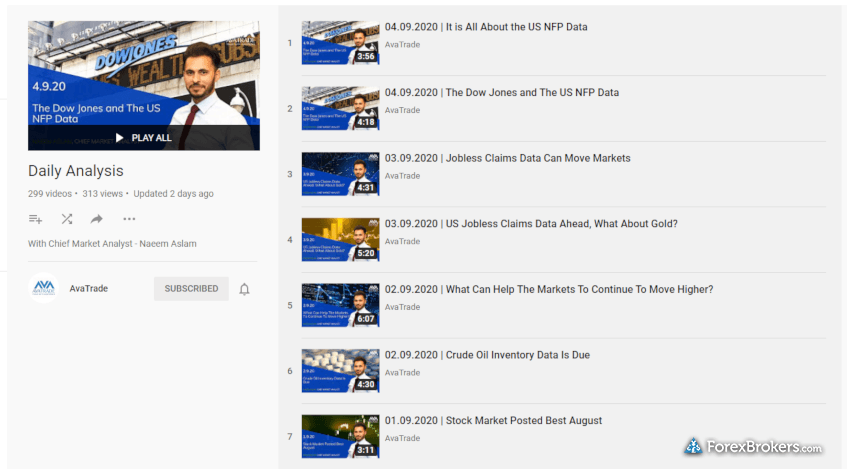Open thumbnail of video with 4:31 duration
The height and width of the screenshot is (469, 847).
tap(340, 174)
